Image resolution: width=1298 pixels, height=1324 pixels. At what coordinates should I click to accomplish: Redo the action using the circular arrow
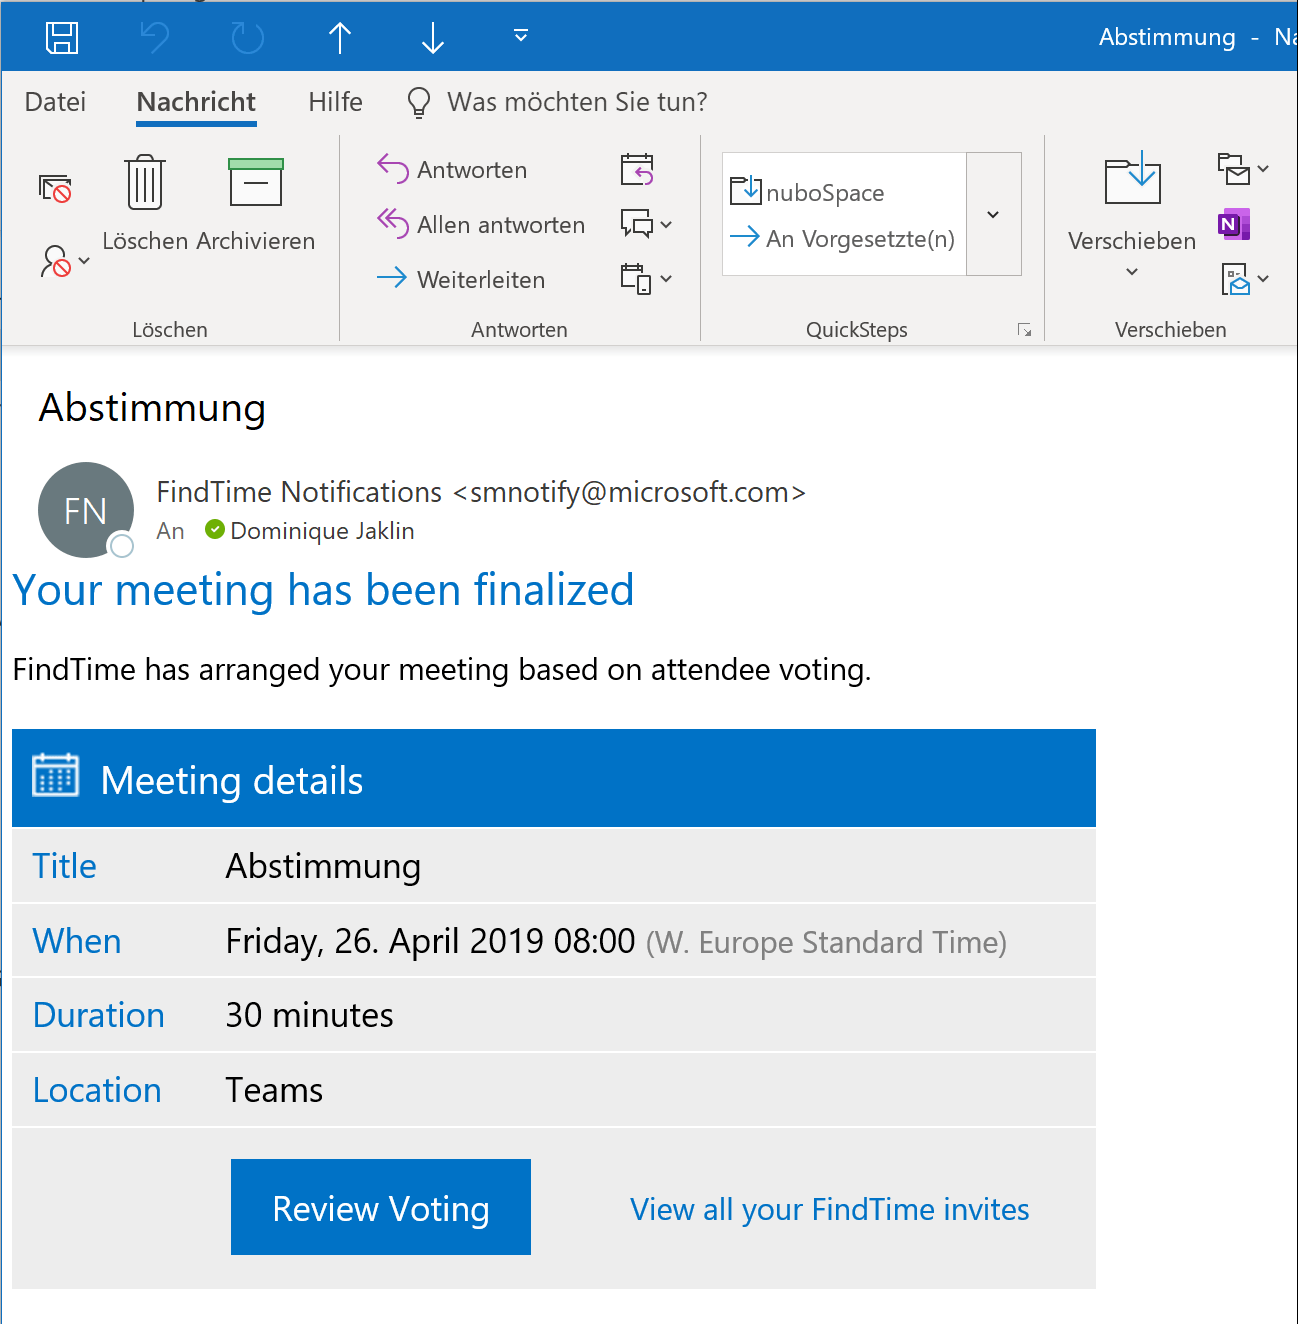[247, 38]
